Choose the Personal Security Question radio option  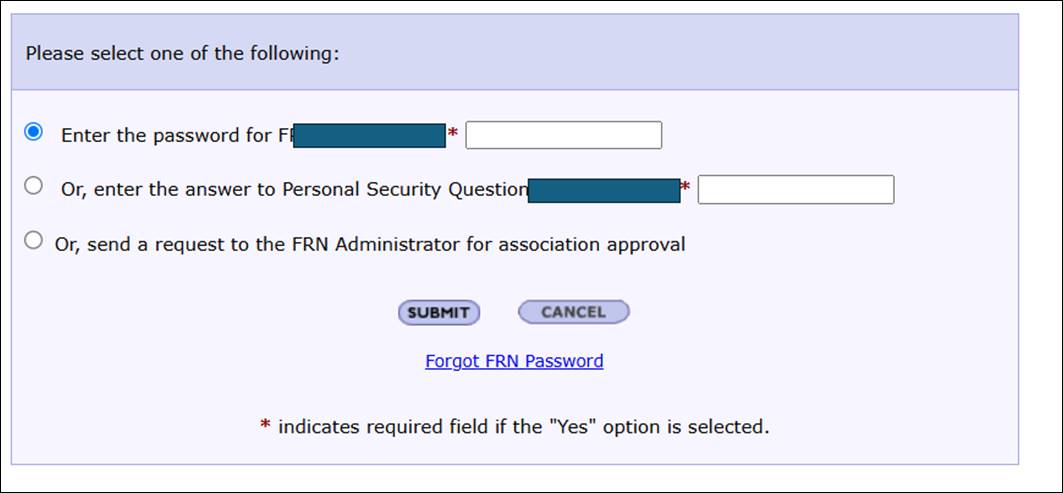[34, 185]
